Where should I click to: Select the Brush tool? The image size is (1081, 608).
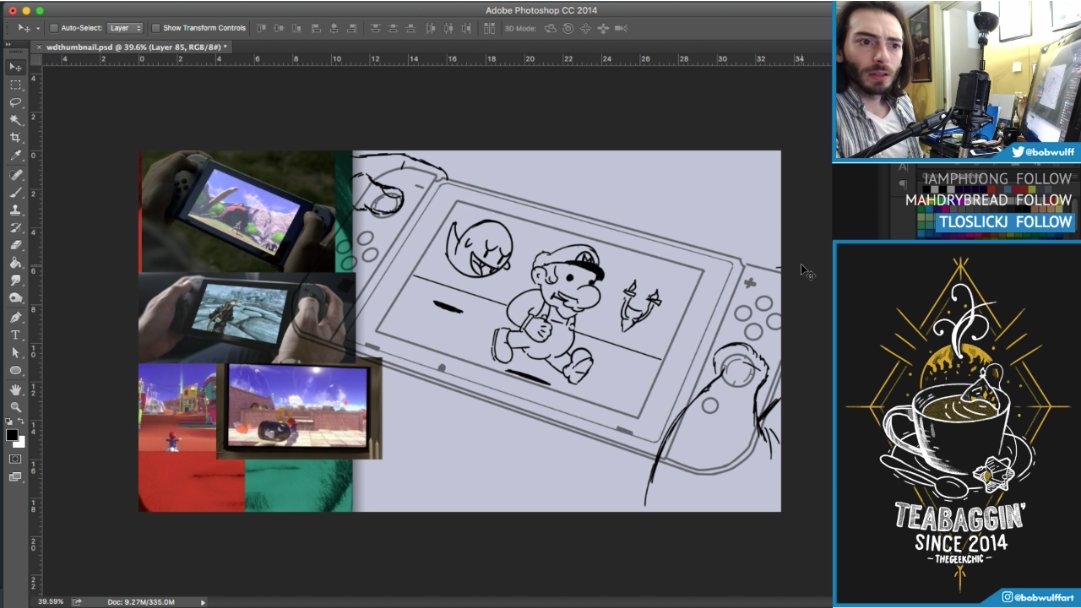(x=15, y=192)
